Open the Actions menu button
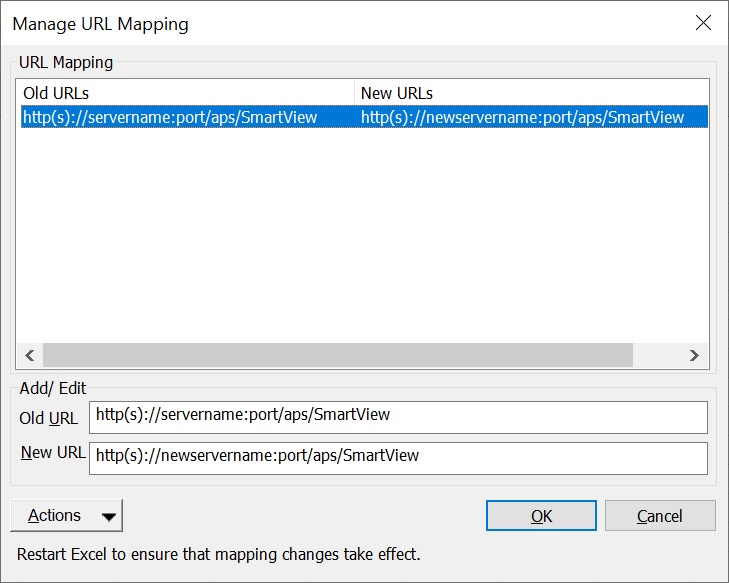 55,516
